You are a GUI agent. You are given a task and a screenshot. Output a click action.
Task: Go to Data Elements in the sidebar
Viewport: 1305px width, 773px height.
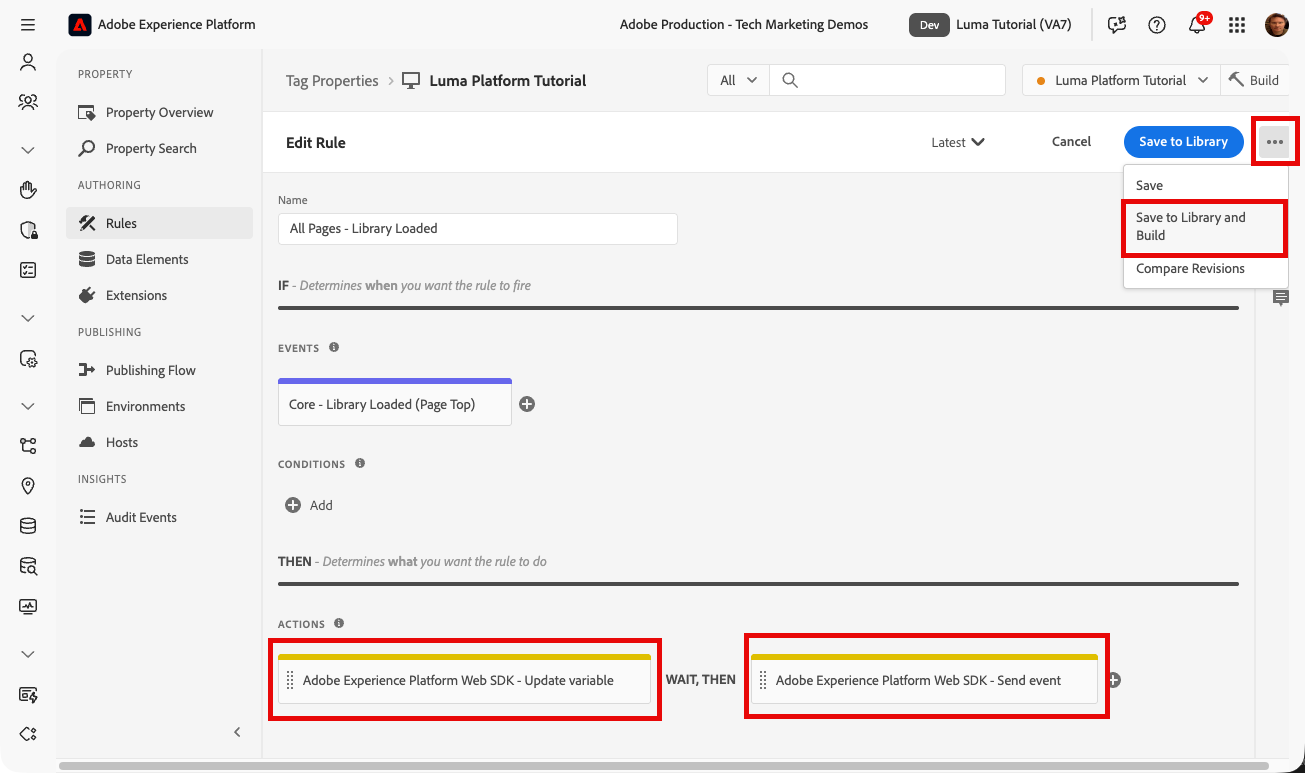coord(147,259)
